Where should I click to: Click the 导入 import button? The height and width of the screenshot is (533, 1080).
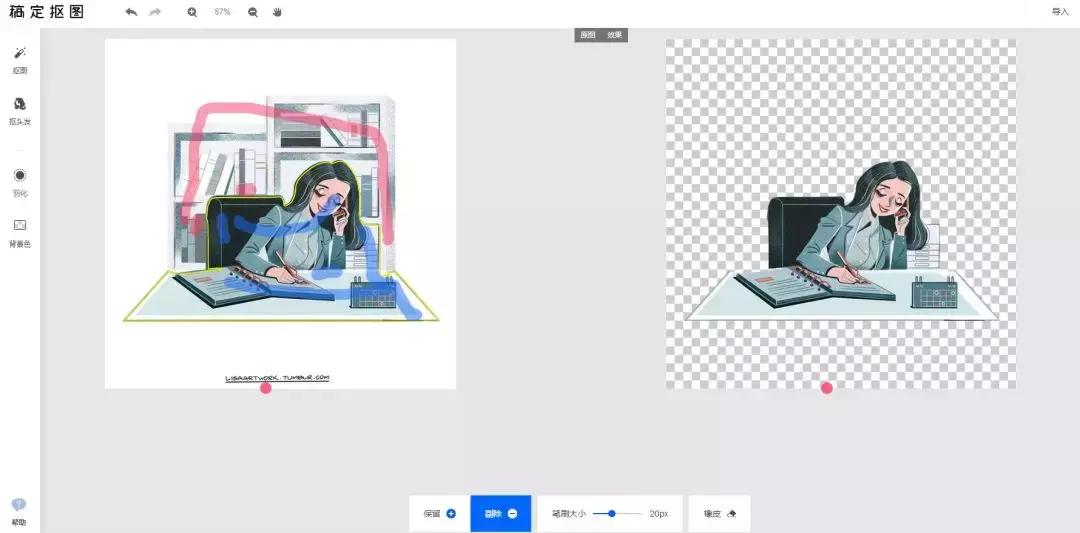(1060, 12)
